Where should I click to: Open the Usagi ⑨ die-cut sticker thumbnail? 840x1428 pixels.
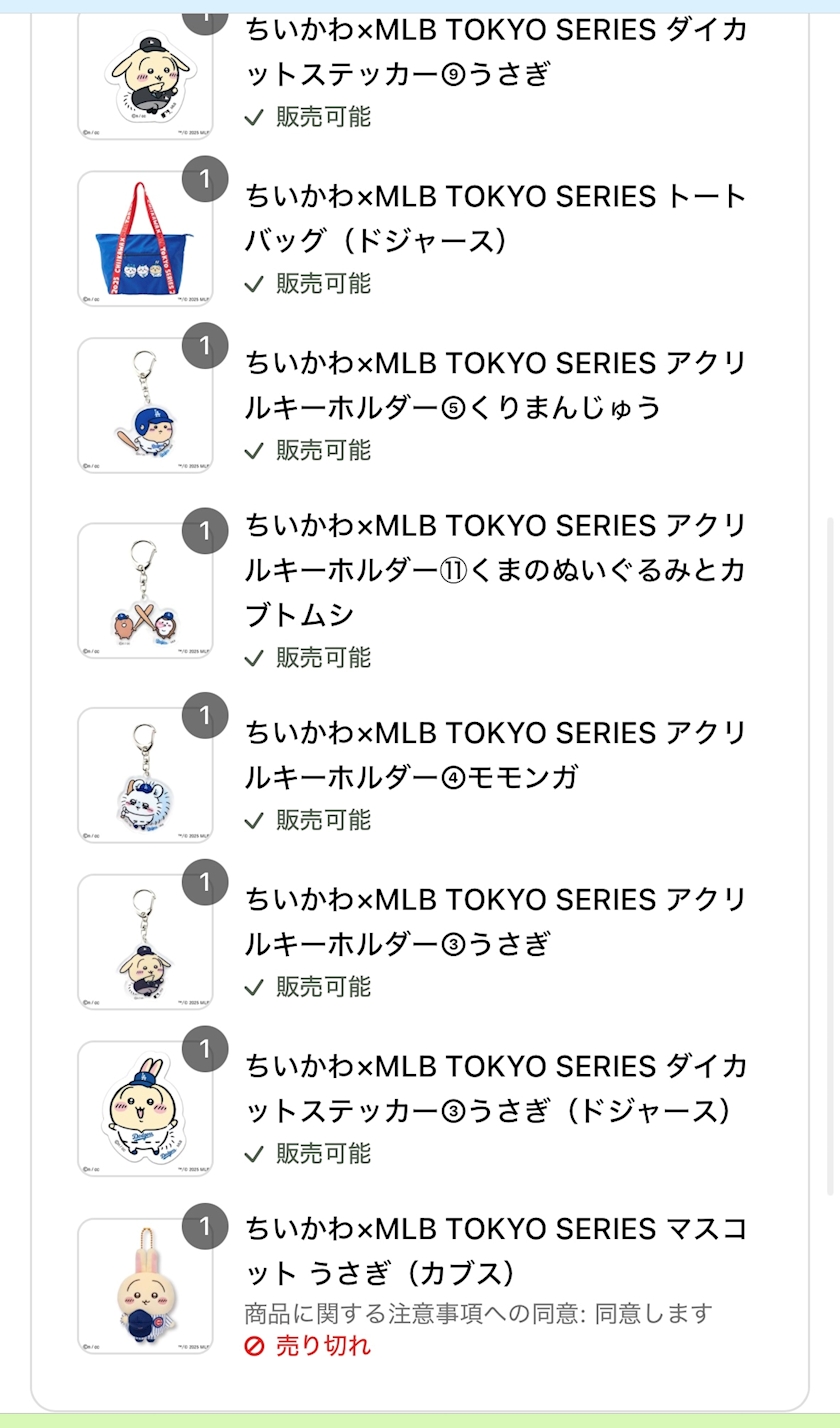point(145,73)
